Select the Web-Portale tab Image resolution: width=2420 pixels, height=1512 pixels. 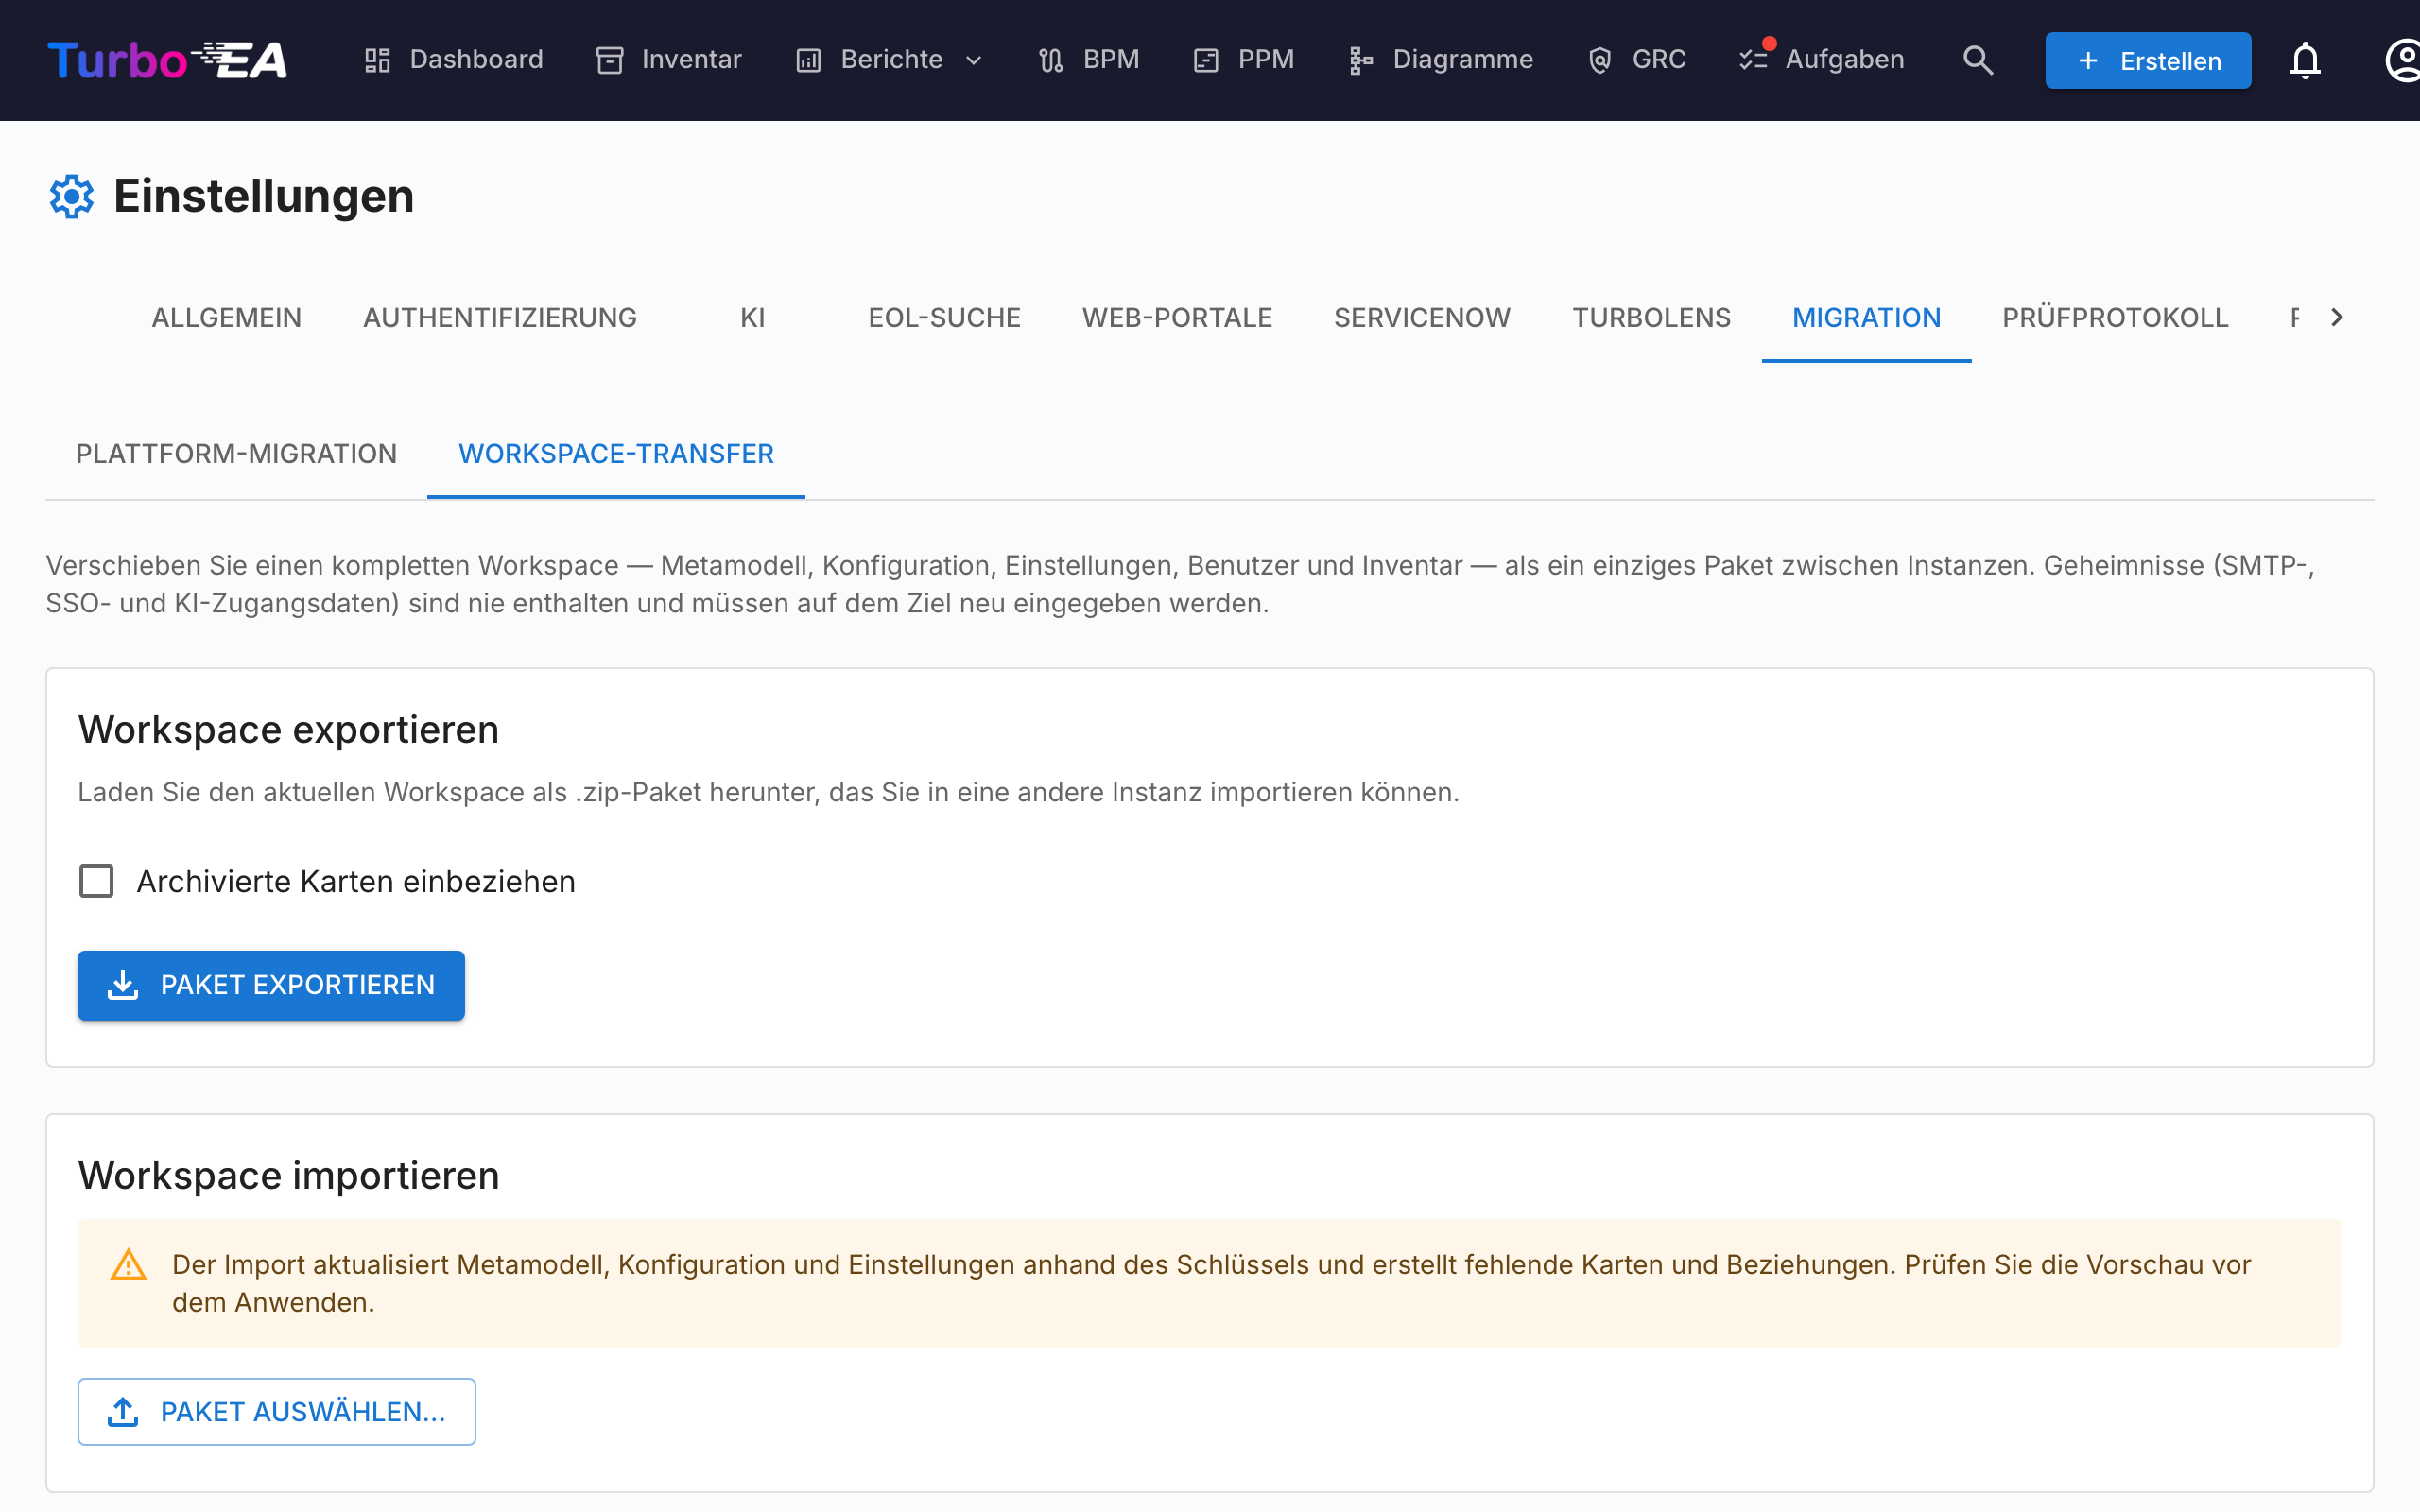1177,318
